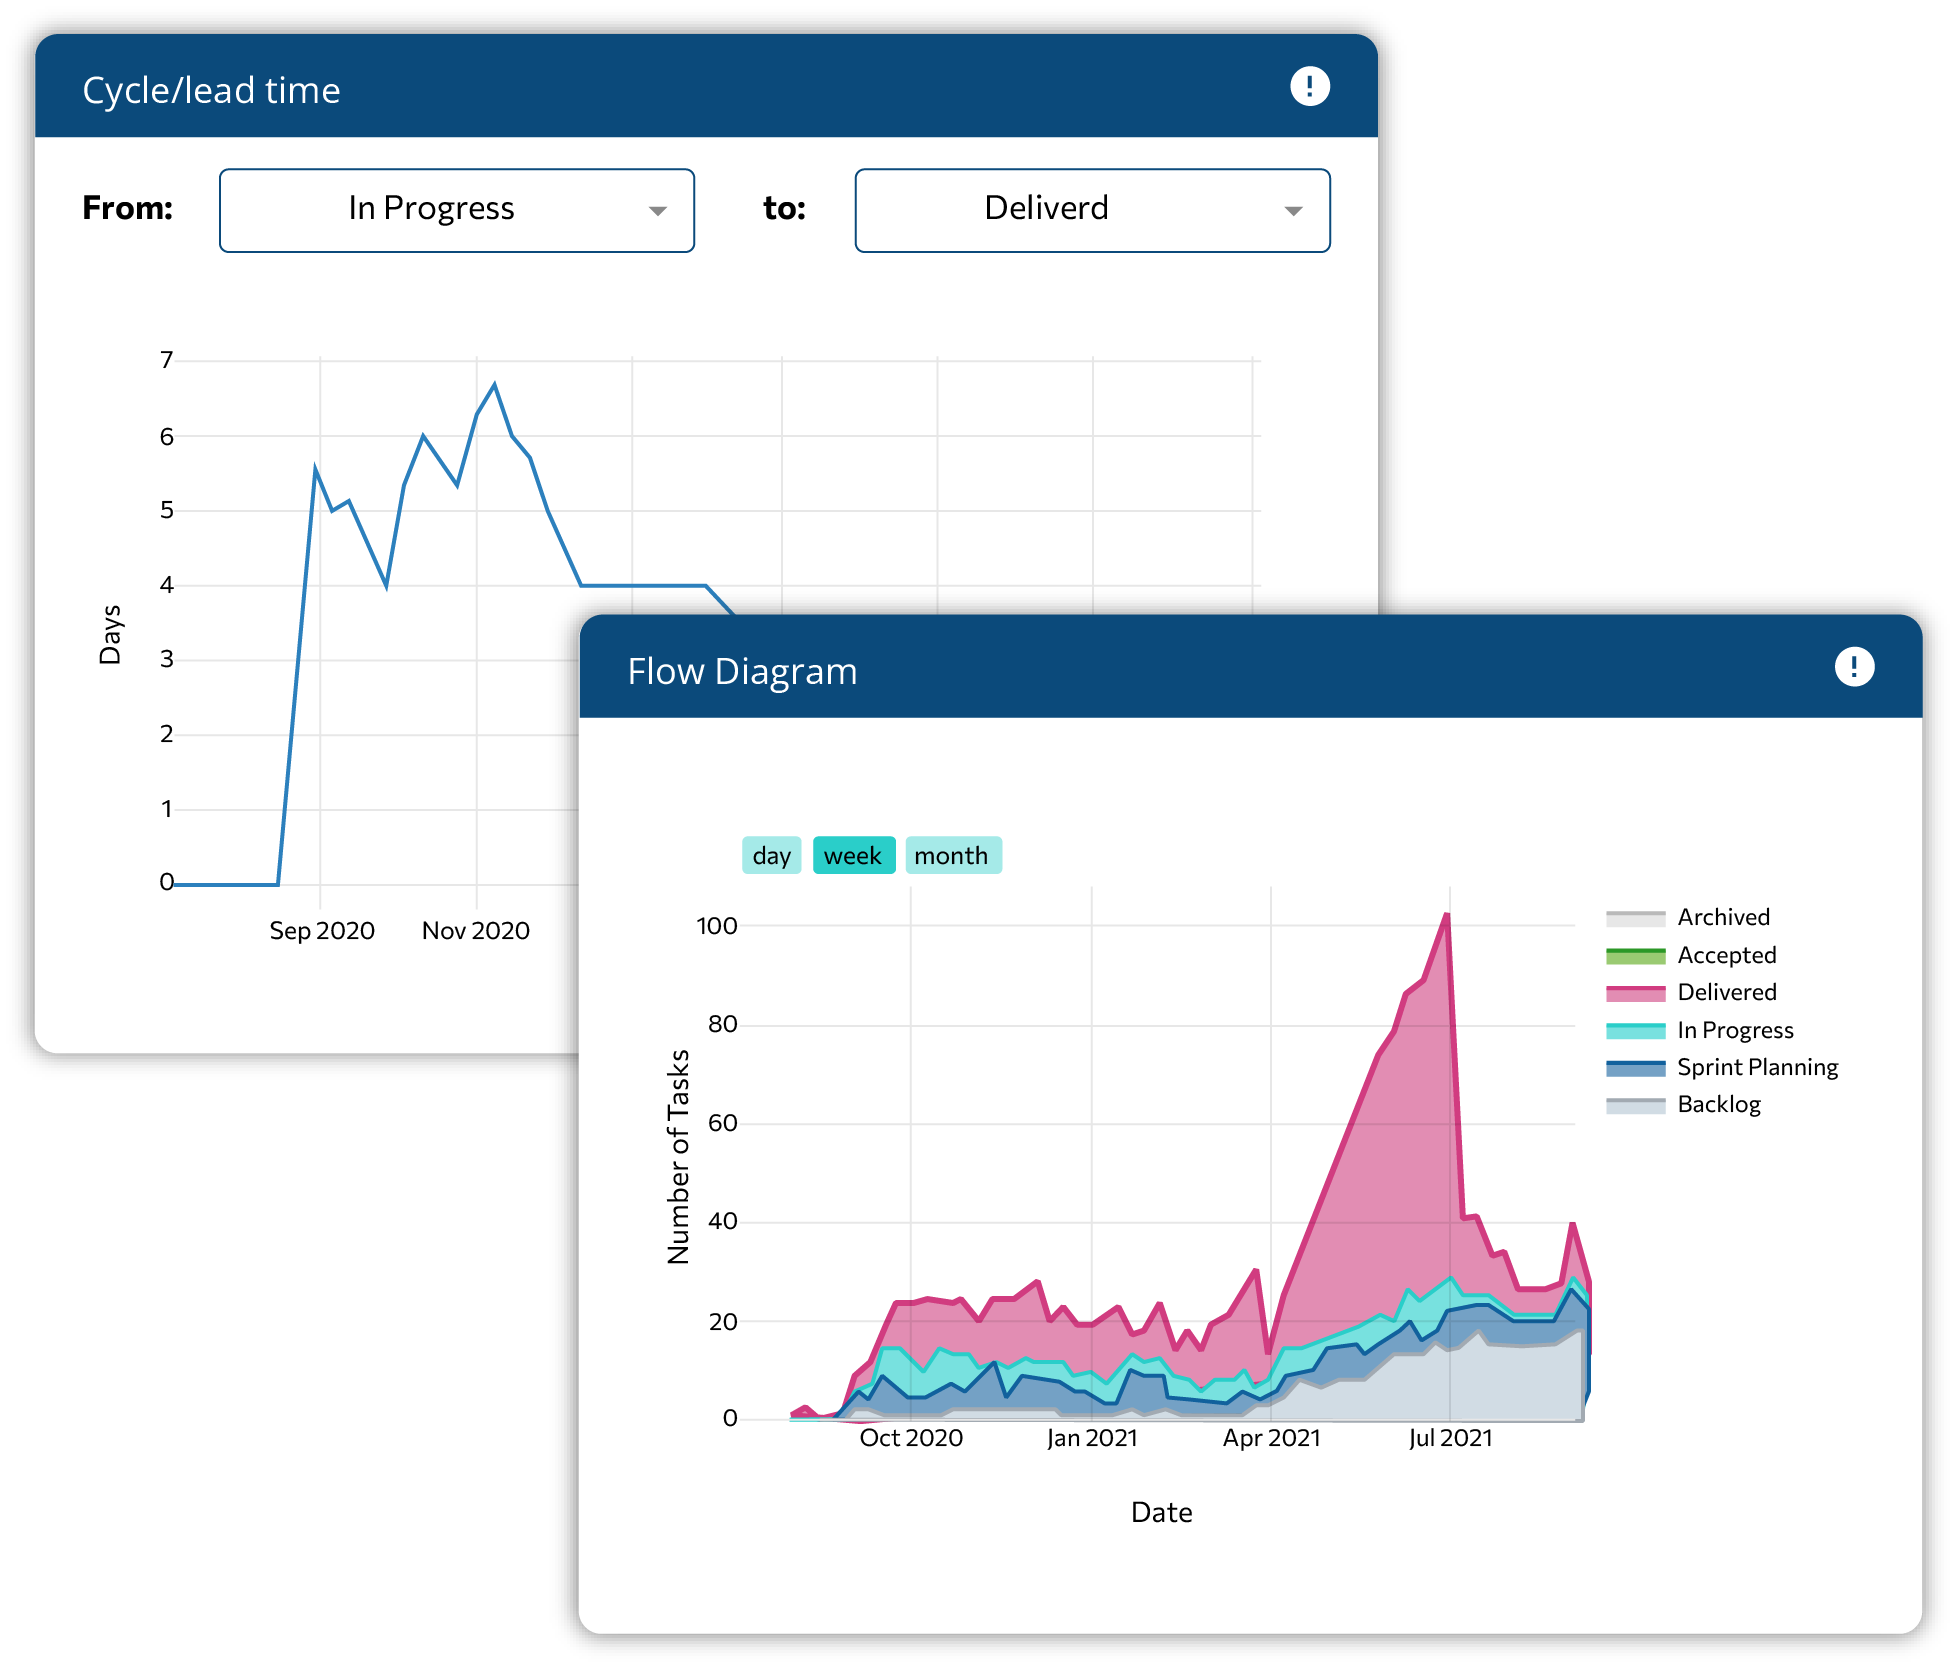Screen dimensions: 1957x1669
Task: Click info icon on Flow Diagram panel
Action: (x=1853, y=666)
